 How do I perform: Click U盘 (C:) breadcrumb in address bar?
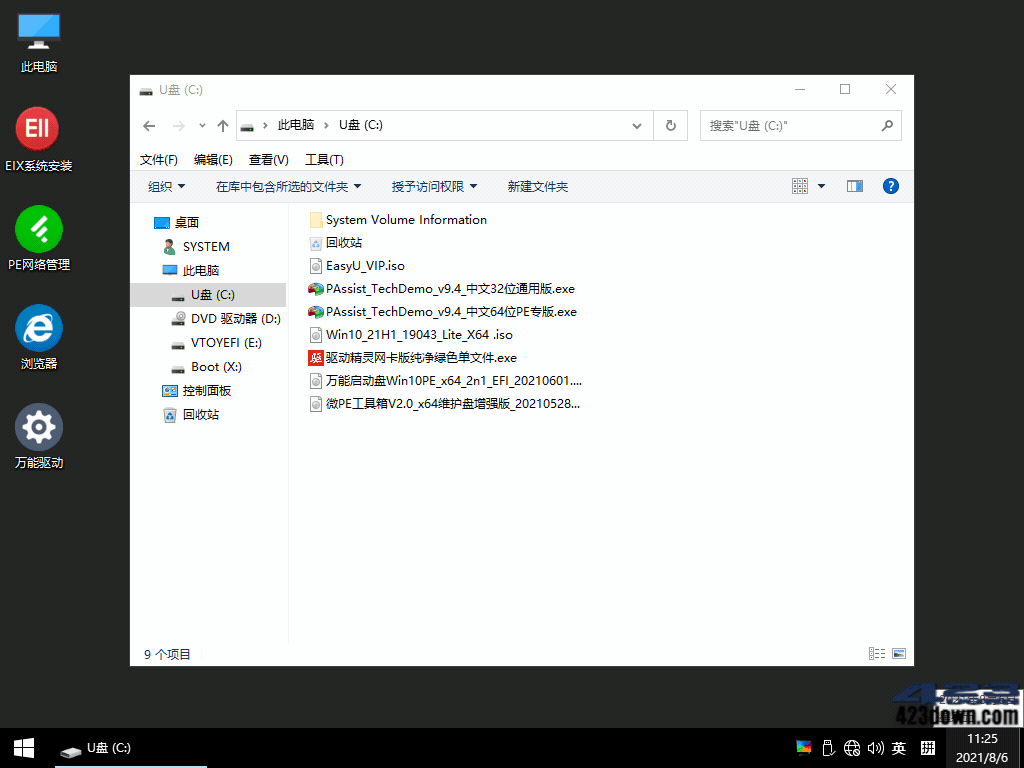[360, 125]
